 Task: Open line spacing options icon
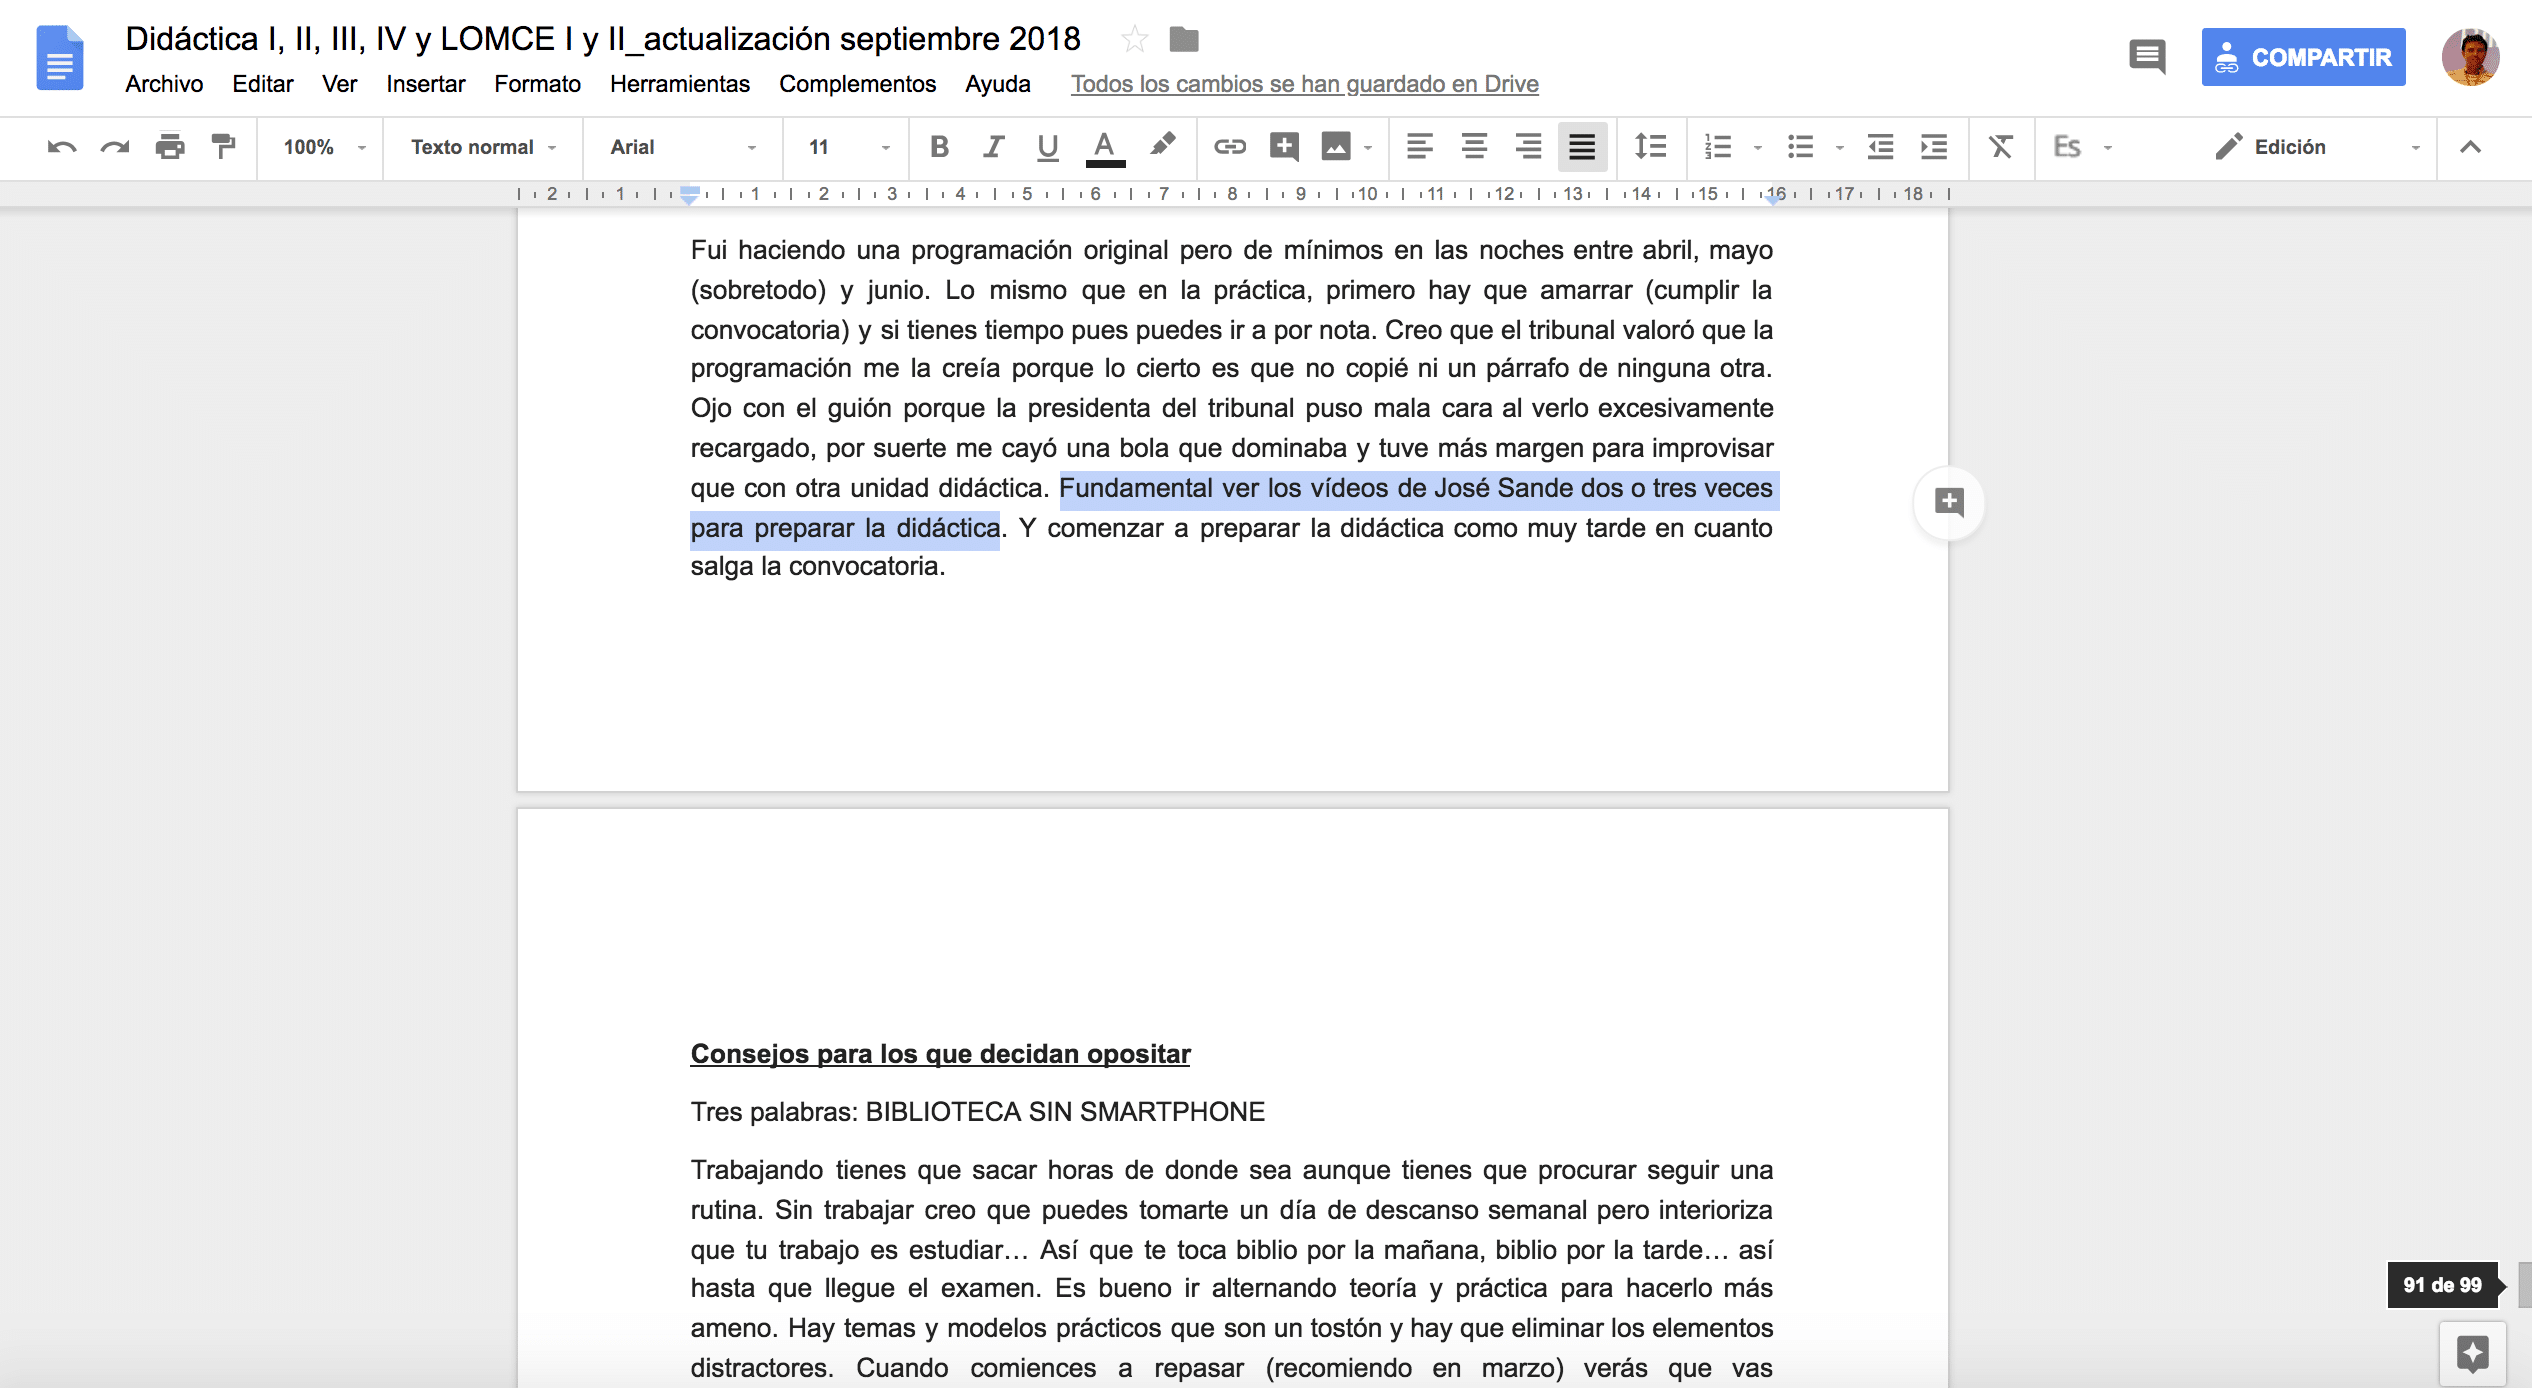(1650, 147)
